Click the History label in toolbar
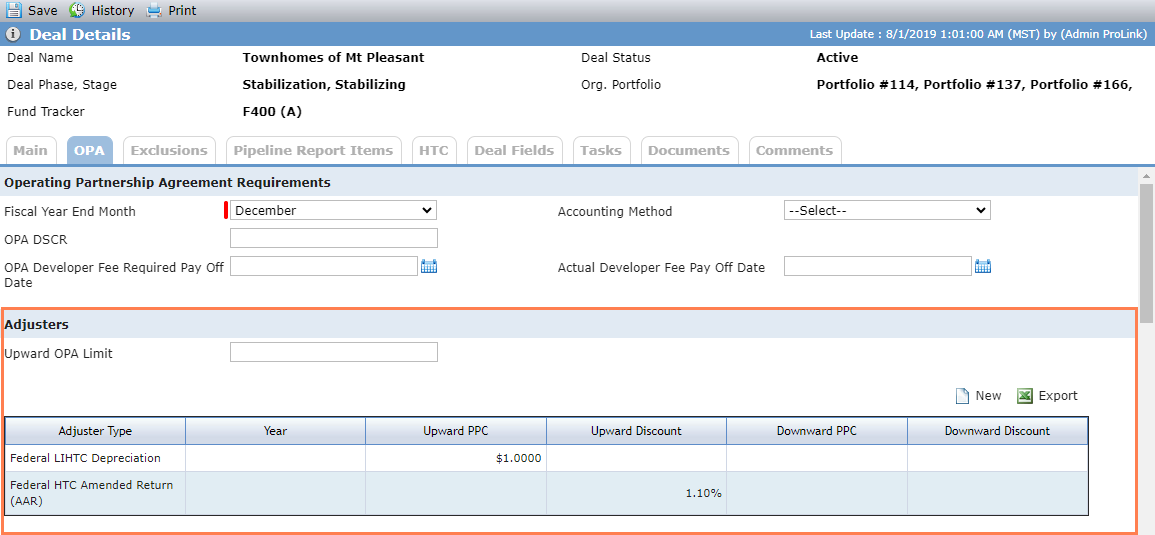The image size is (1155, 535). 113,11
